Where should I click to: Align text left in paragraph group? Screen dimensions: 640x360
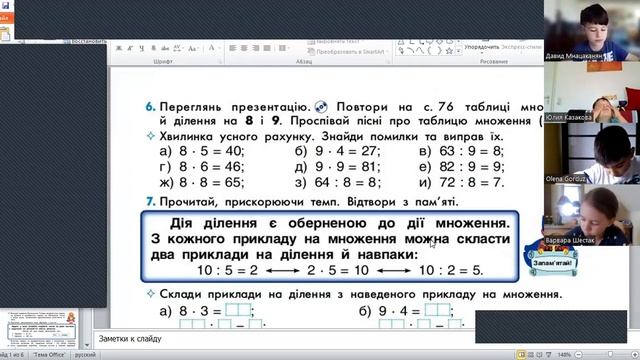[x=233, y=48]
